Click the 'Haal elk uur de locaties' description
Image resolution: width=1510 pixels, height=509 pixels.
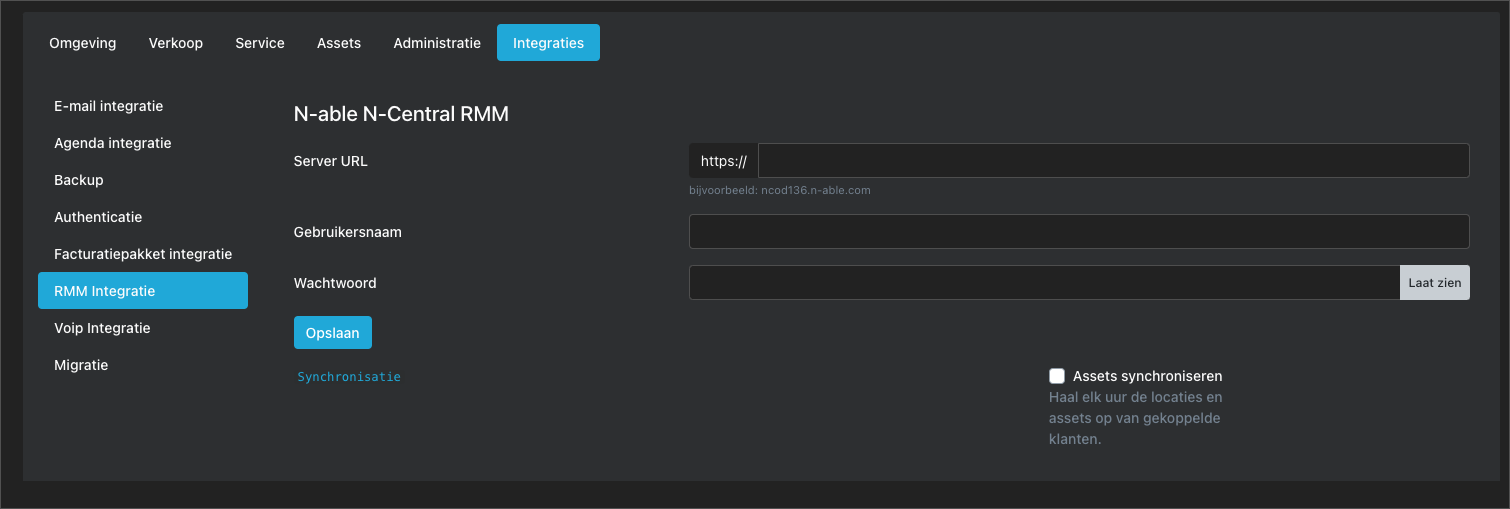(1136, 418)
